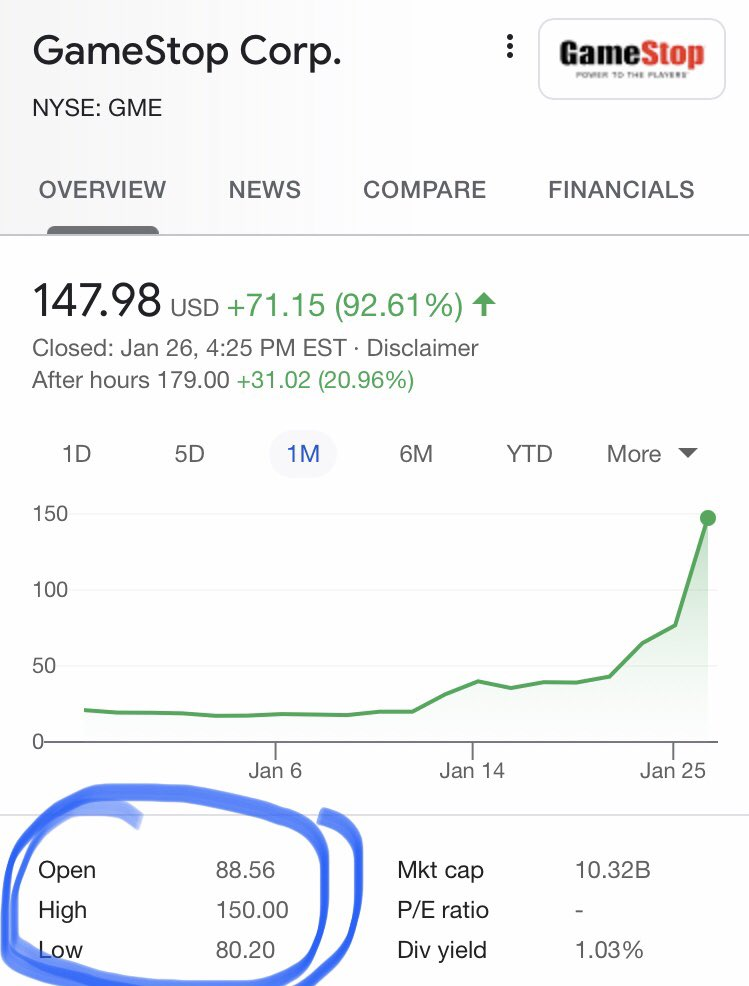Expand the More time ranges dropdown

point(651,454)
